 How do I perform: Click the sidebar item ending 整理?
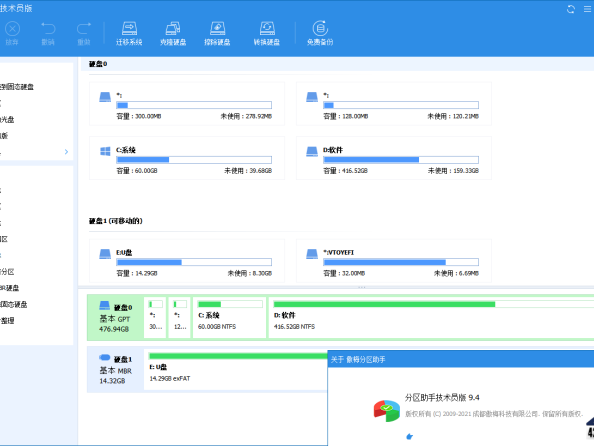click(7, 321)
